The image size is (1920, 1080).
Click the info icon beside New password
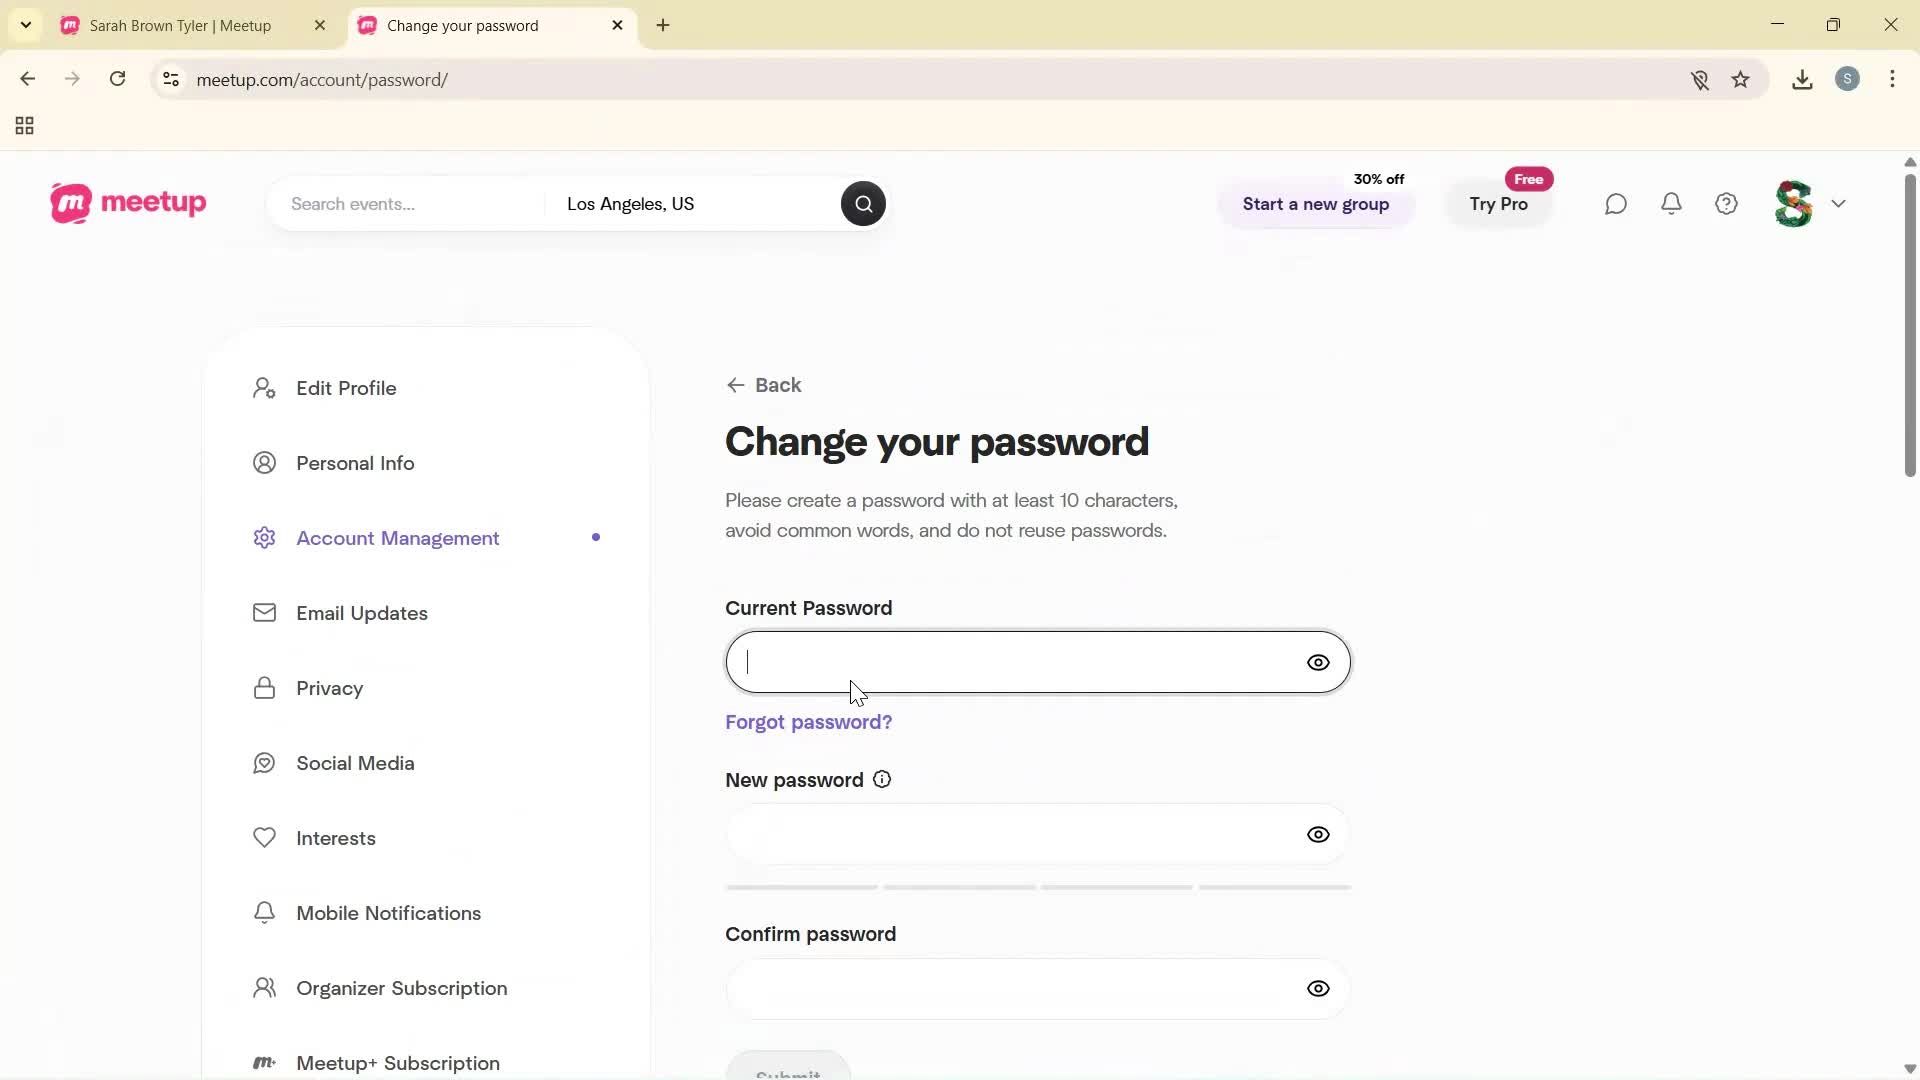click(x=881, y=779)
